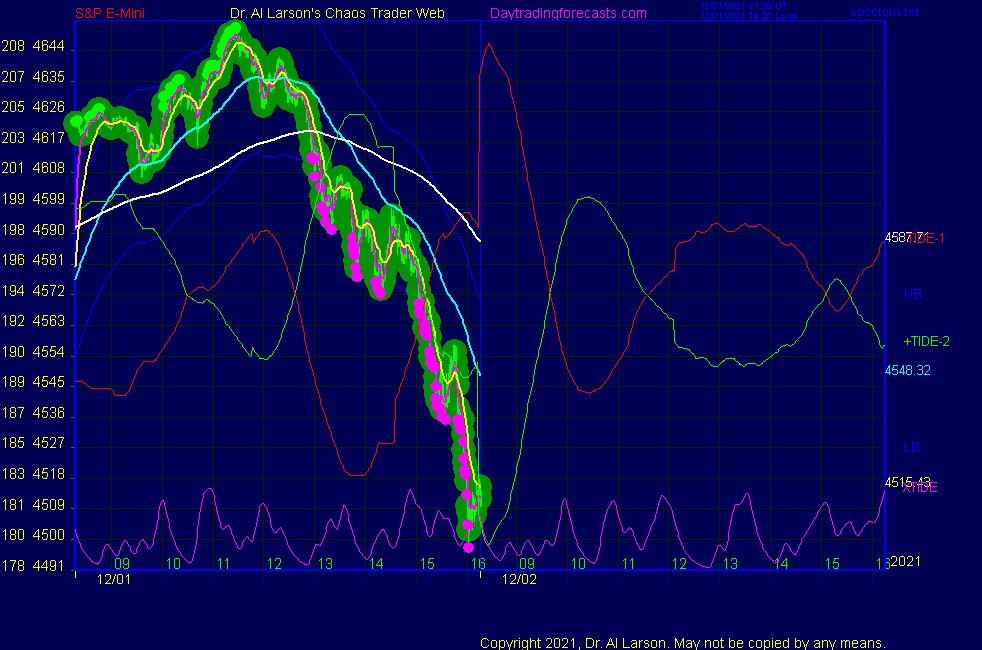Screen dimensions: 982x650
Task: Click the copyright notice text at bottom
Action: coord(683,643)
